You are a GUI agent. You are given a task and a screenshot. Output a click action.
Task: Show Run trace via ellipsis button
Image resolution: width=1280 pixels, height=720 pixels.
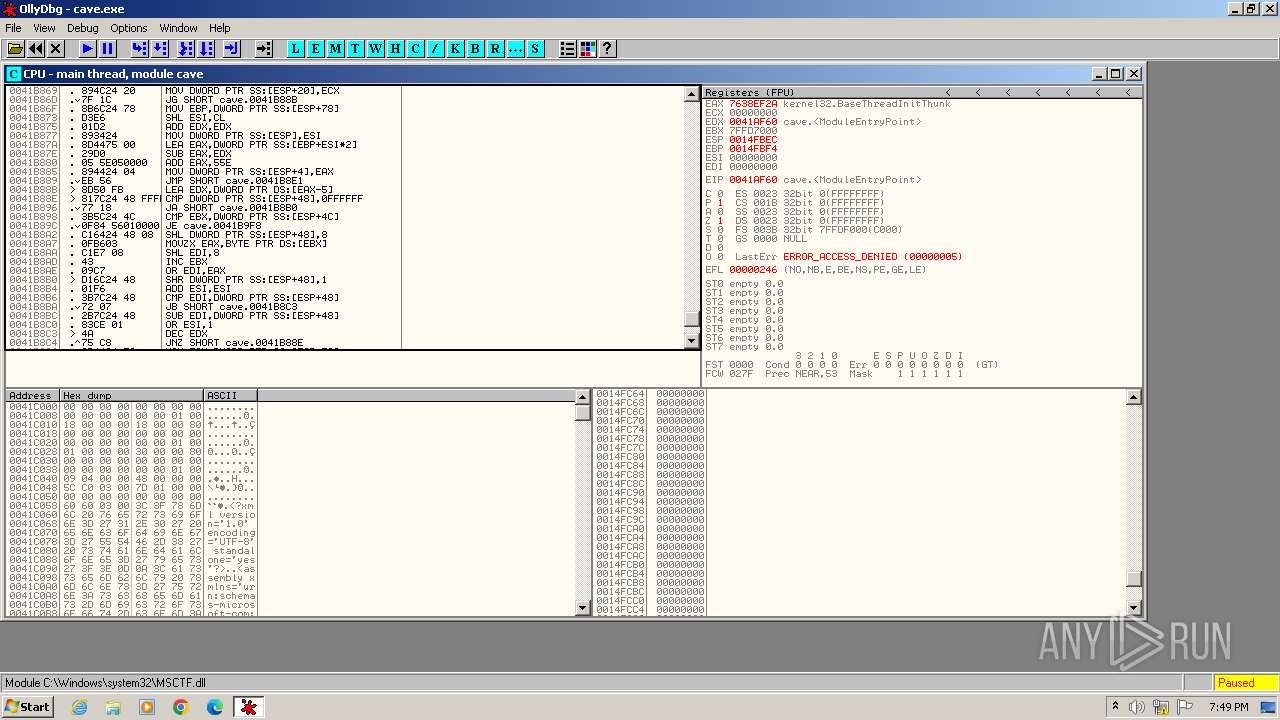pyautogui.click(x=515, y=48)
